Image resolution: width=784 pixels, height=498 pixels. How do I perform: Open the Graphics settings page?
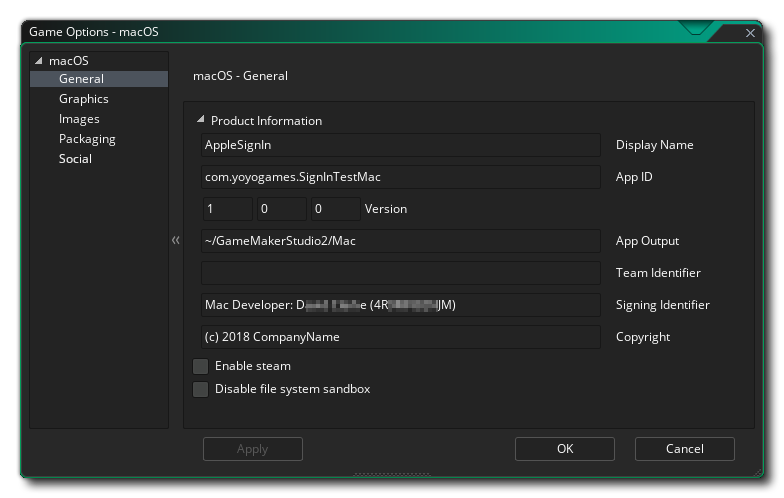pos(84,99)
